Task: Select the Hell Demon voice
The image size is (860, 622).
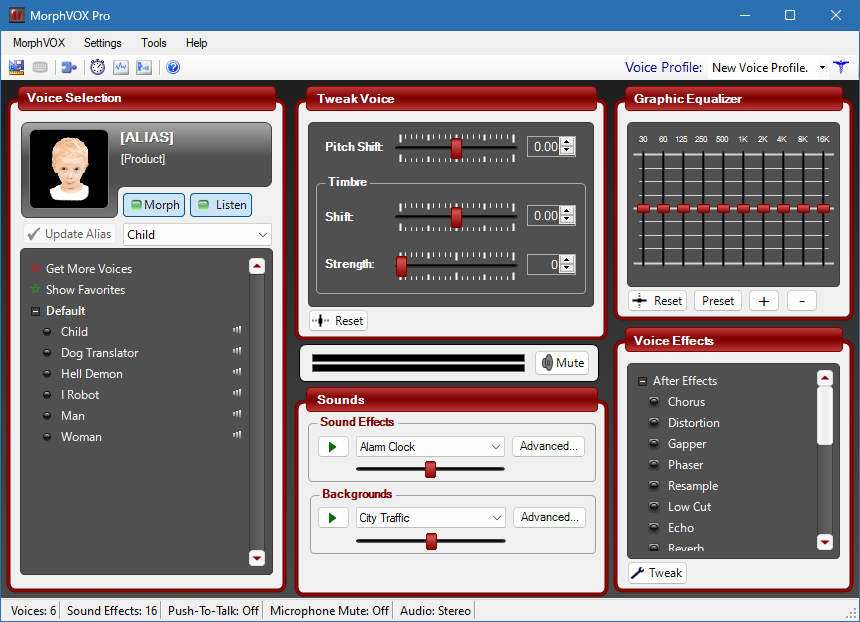Action: click(x=92, y=374)
